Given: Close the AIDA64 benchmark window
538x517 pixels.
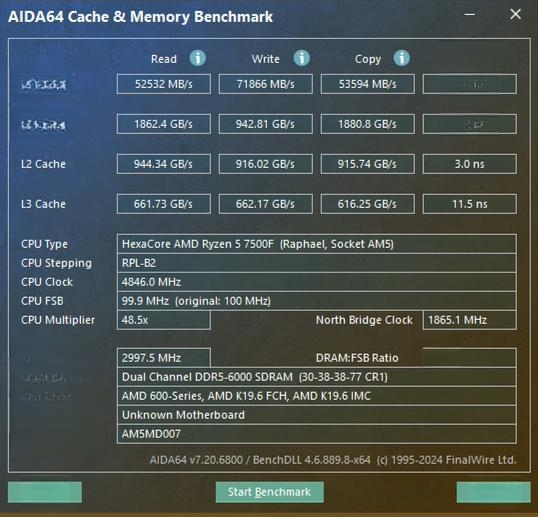Looking at the screenshot, I should click(x=515, y=14).
